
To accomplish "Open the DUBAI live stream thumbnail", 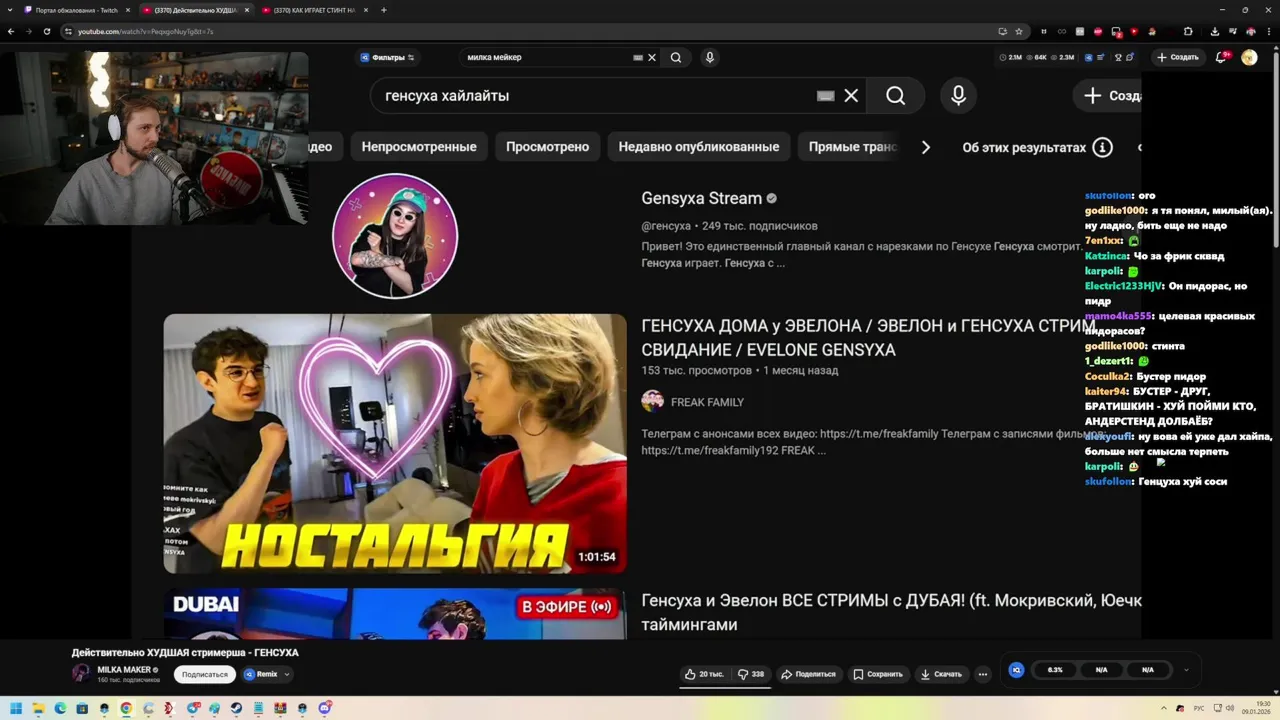I will tap(395, 614).
